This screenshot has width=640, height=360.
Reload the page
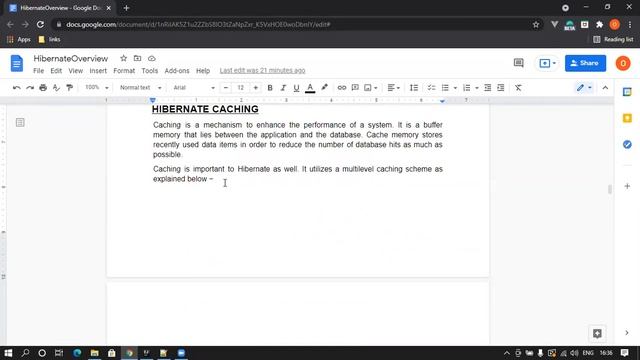[x=40, y=24]
